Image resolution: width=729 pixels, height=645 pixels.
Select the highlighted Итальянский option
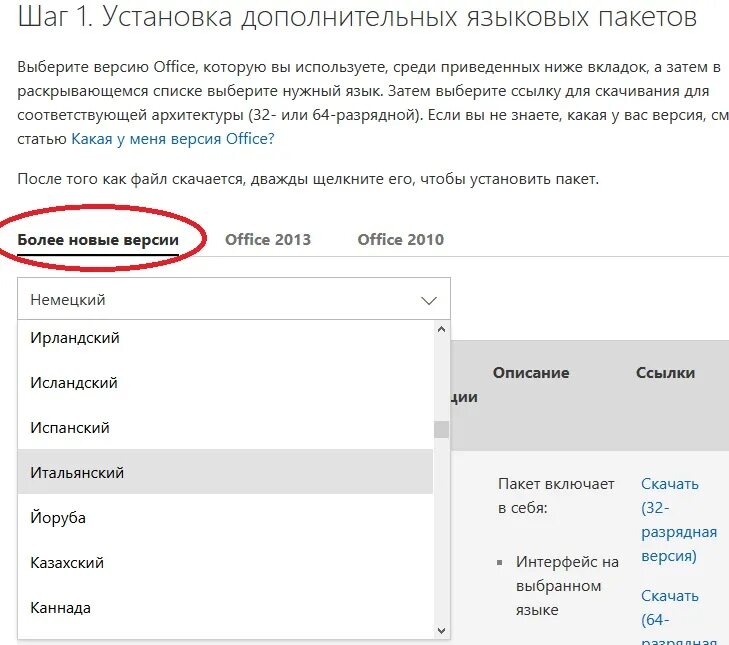coord(225,472)
